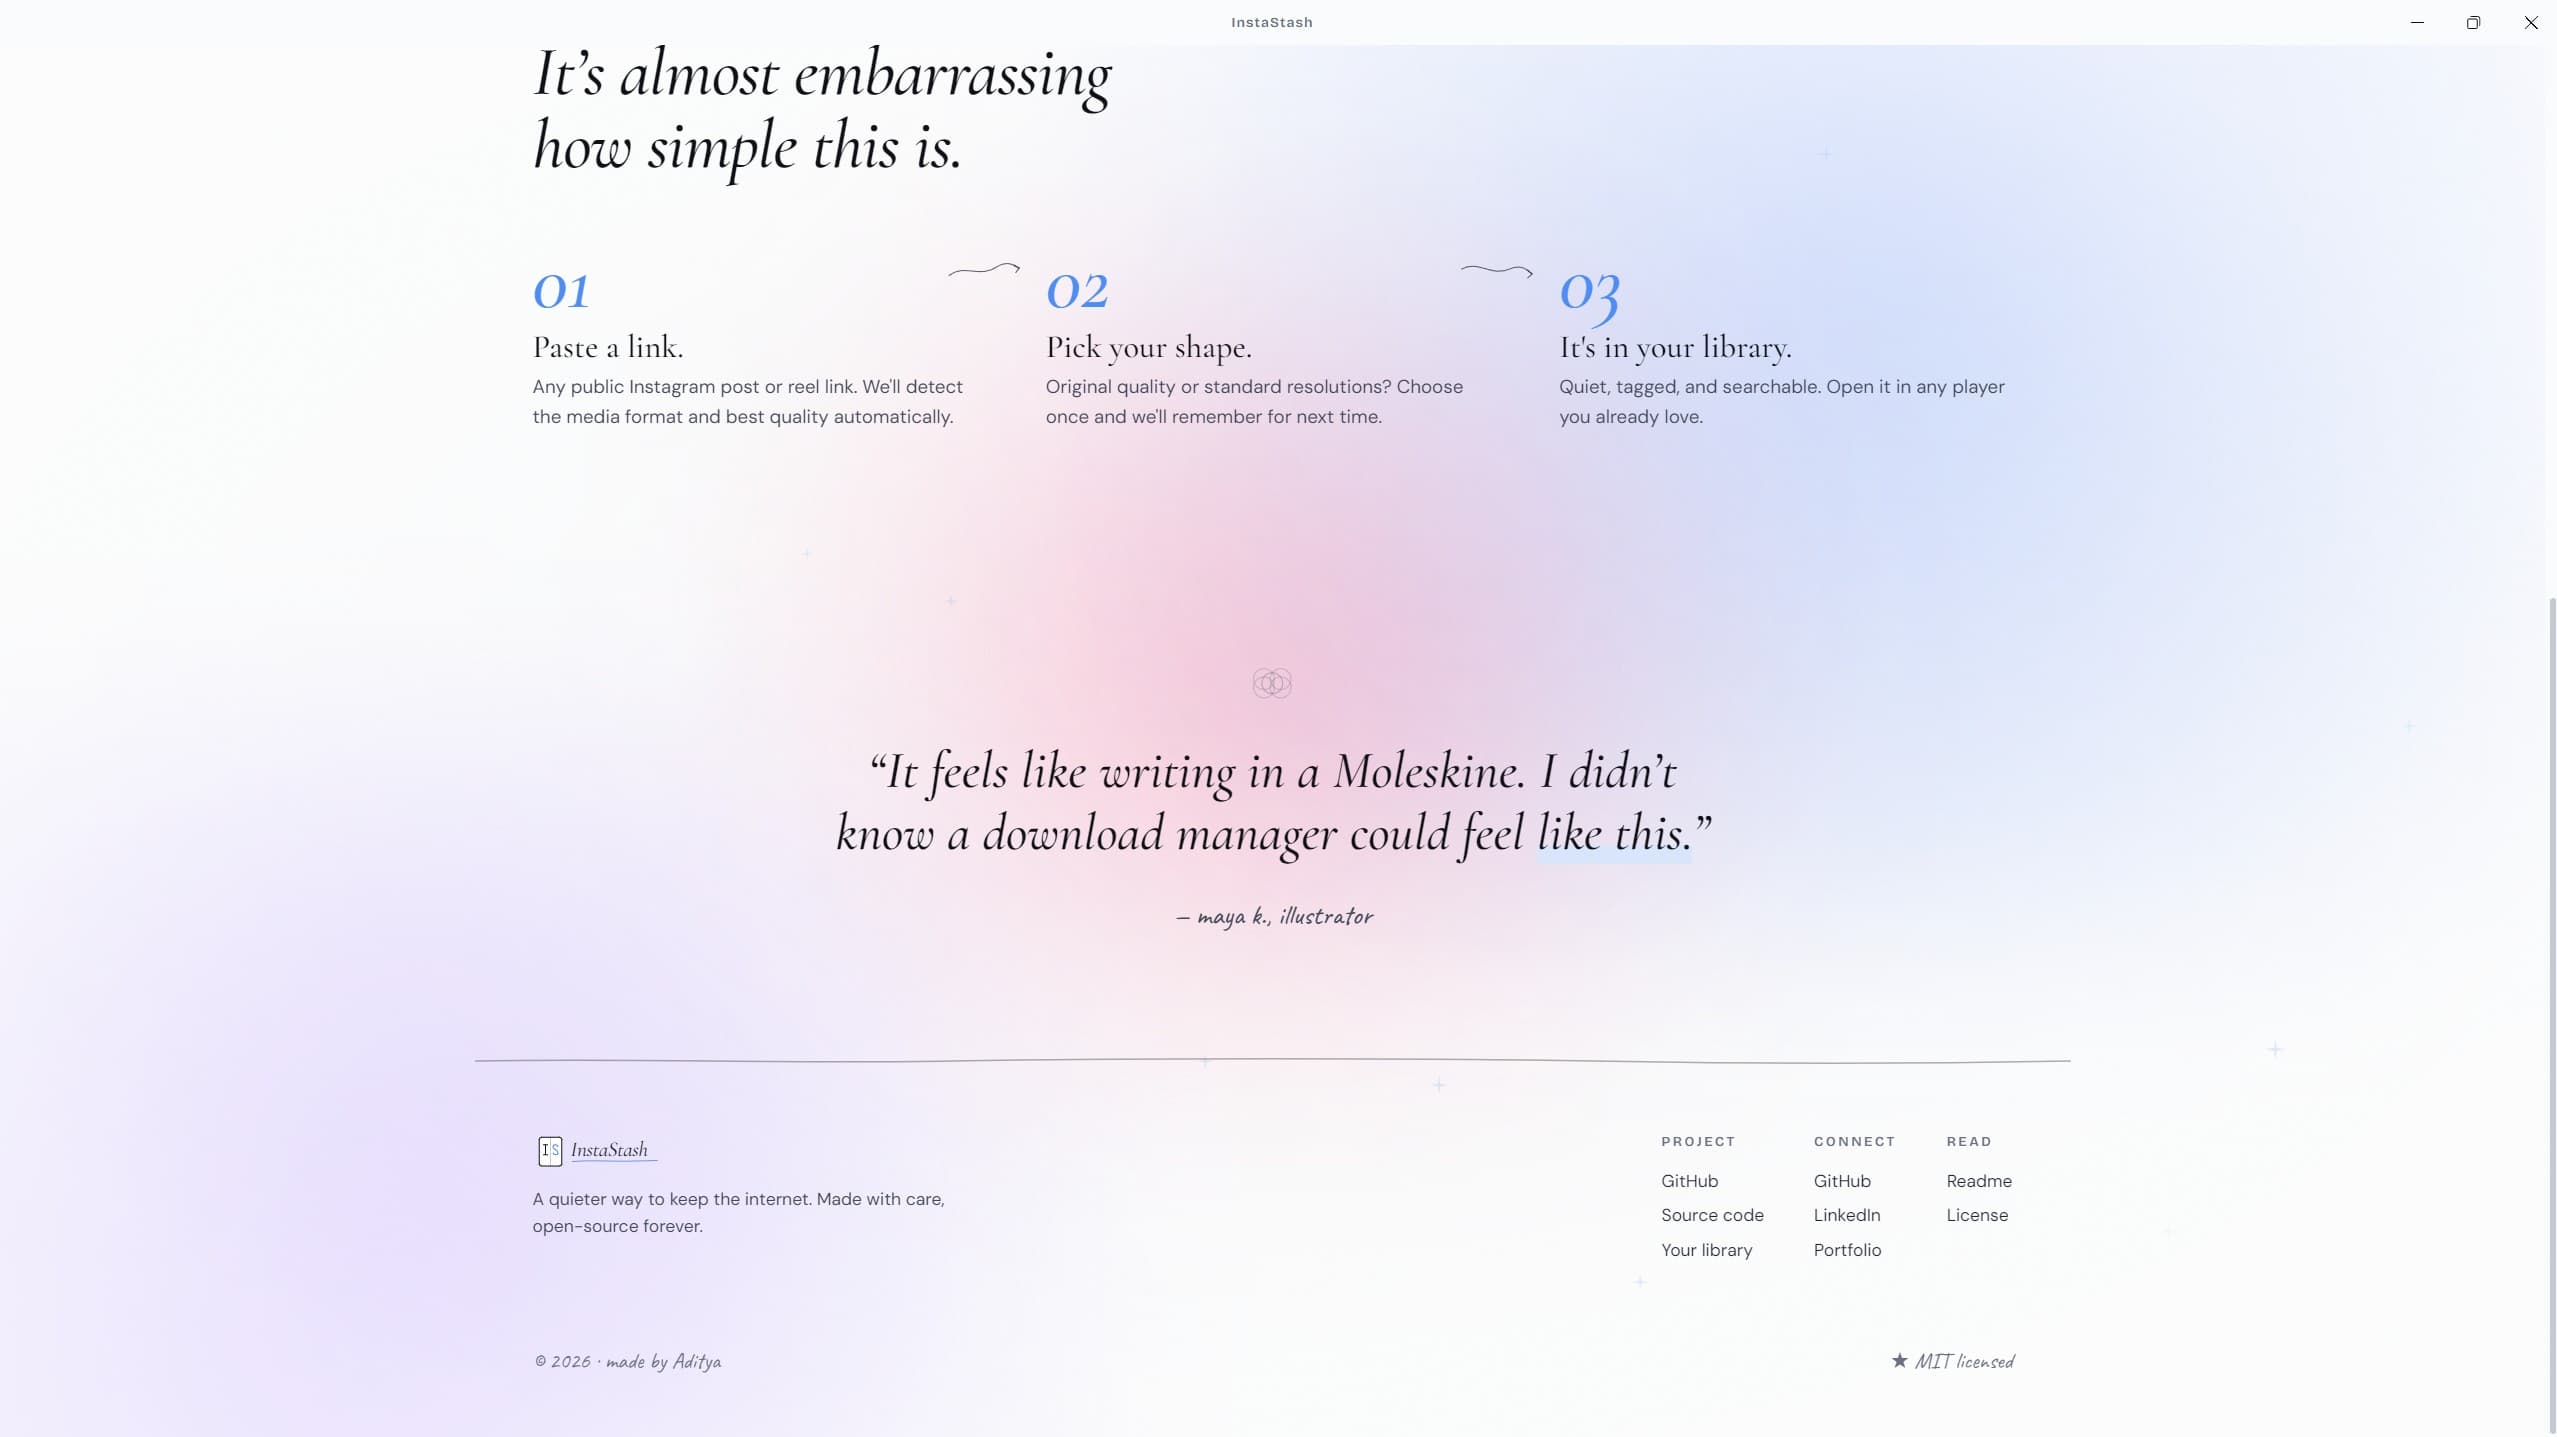Click the 'maya k., illustrator' attribution
Screen dimensions: 2557x1437
pyautogui.click(x=1274, y=916)
